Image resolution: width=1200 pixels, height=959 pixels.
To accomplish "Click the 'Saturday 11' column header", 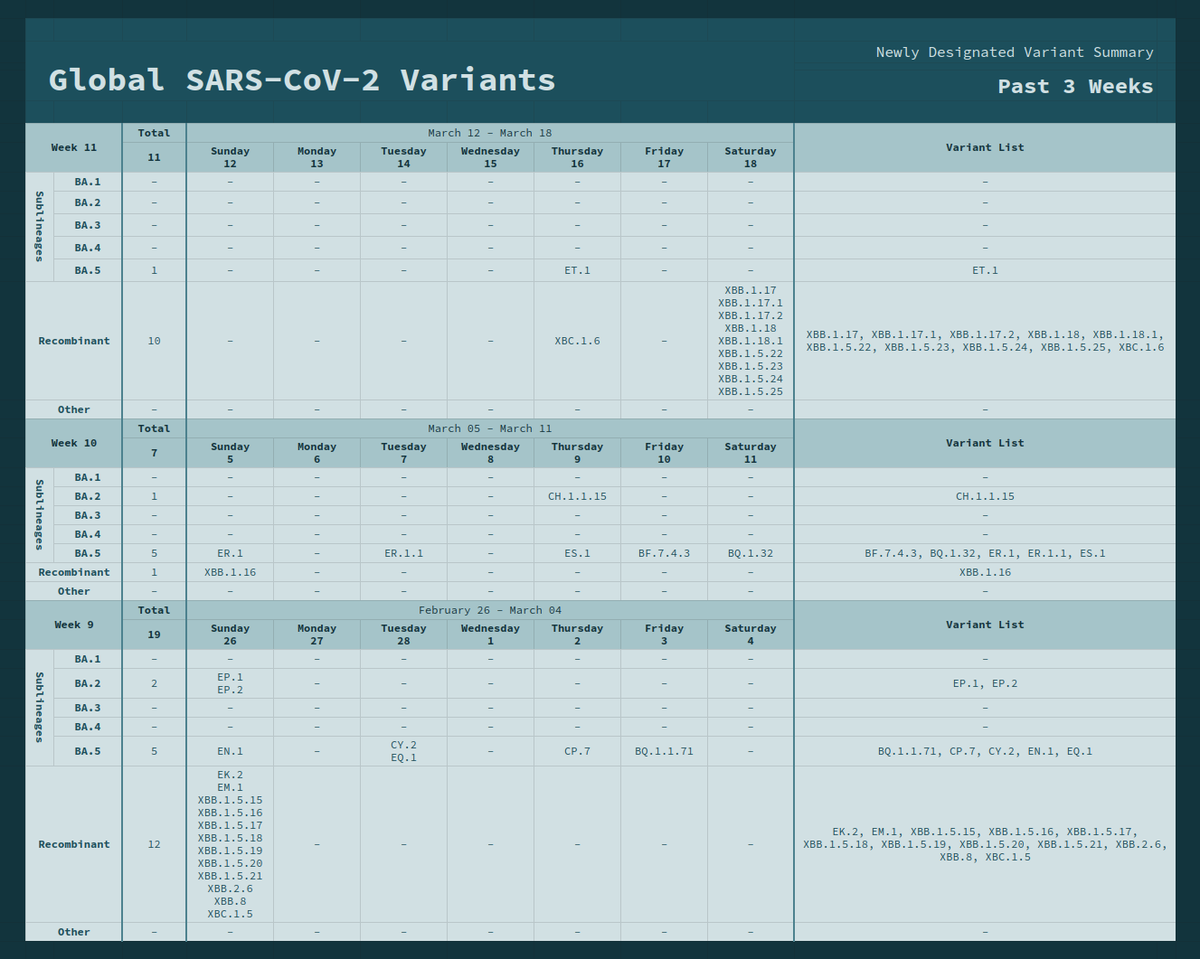I will [x=750, y=453].
